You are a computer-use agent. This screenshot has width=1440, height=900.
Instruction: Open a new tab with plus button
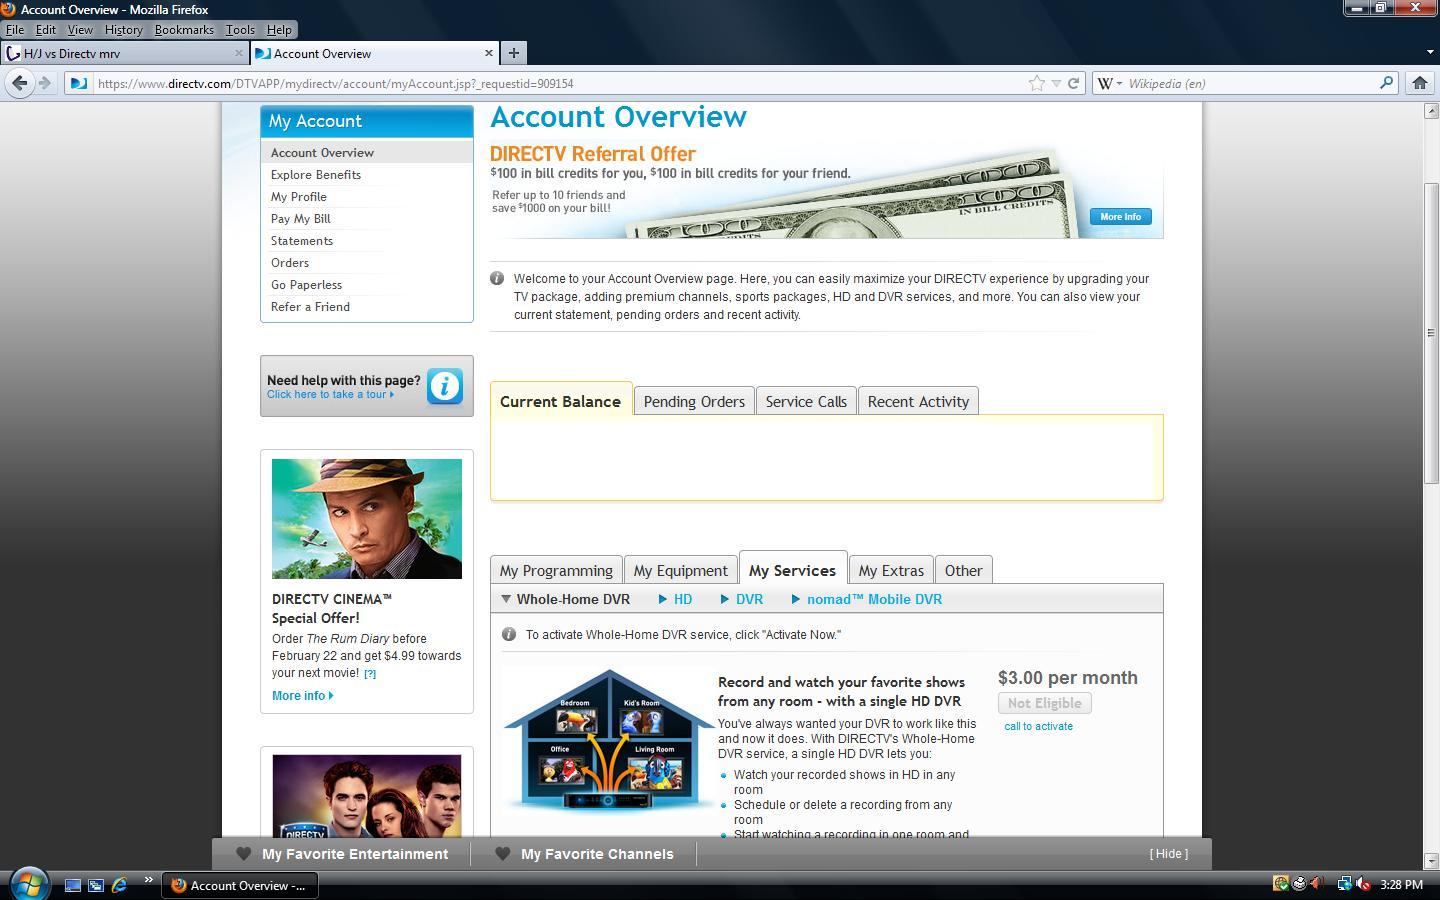513,53
